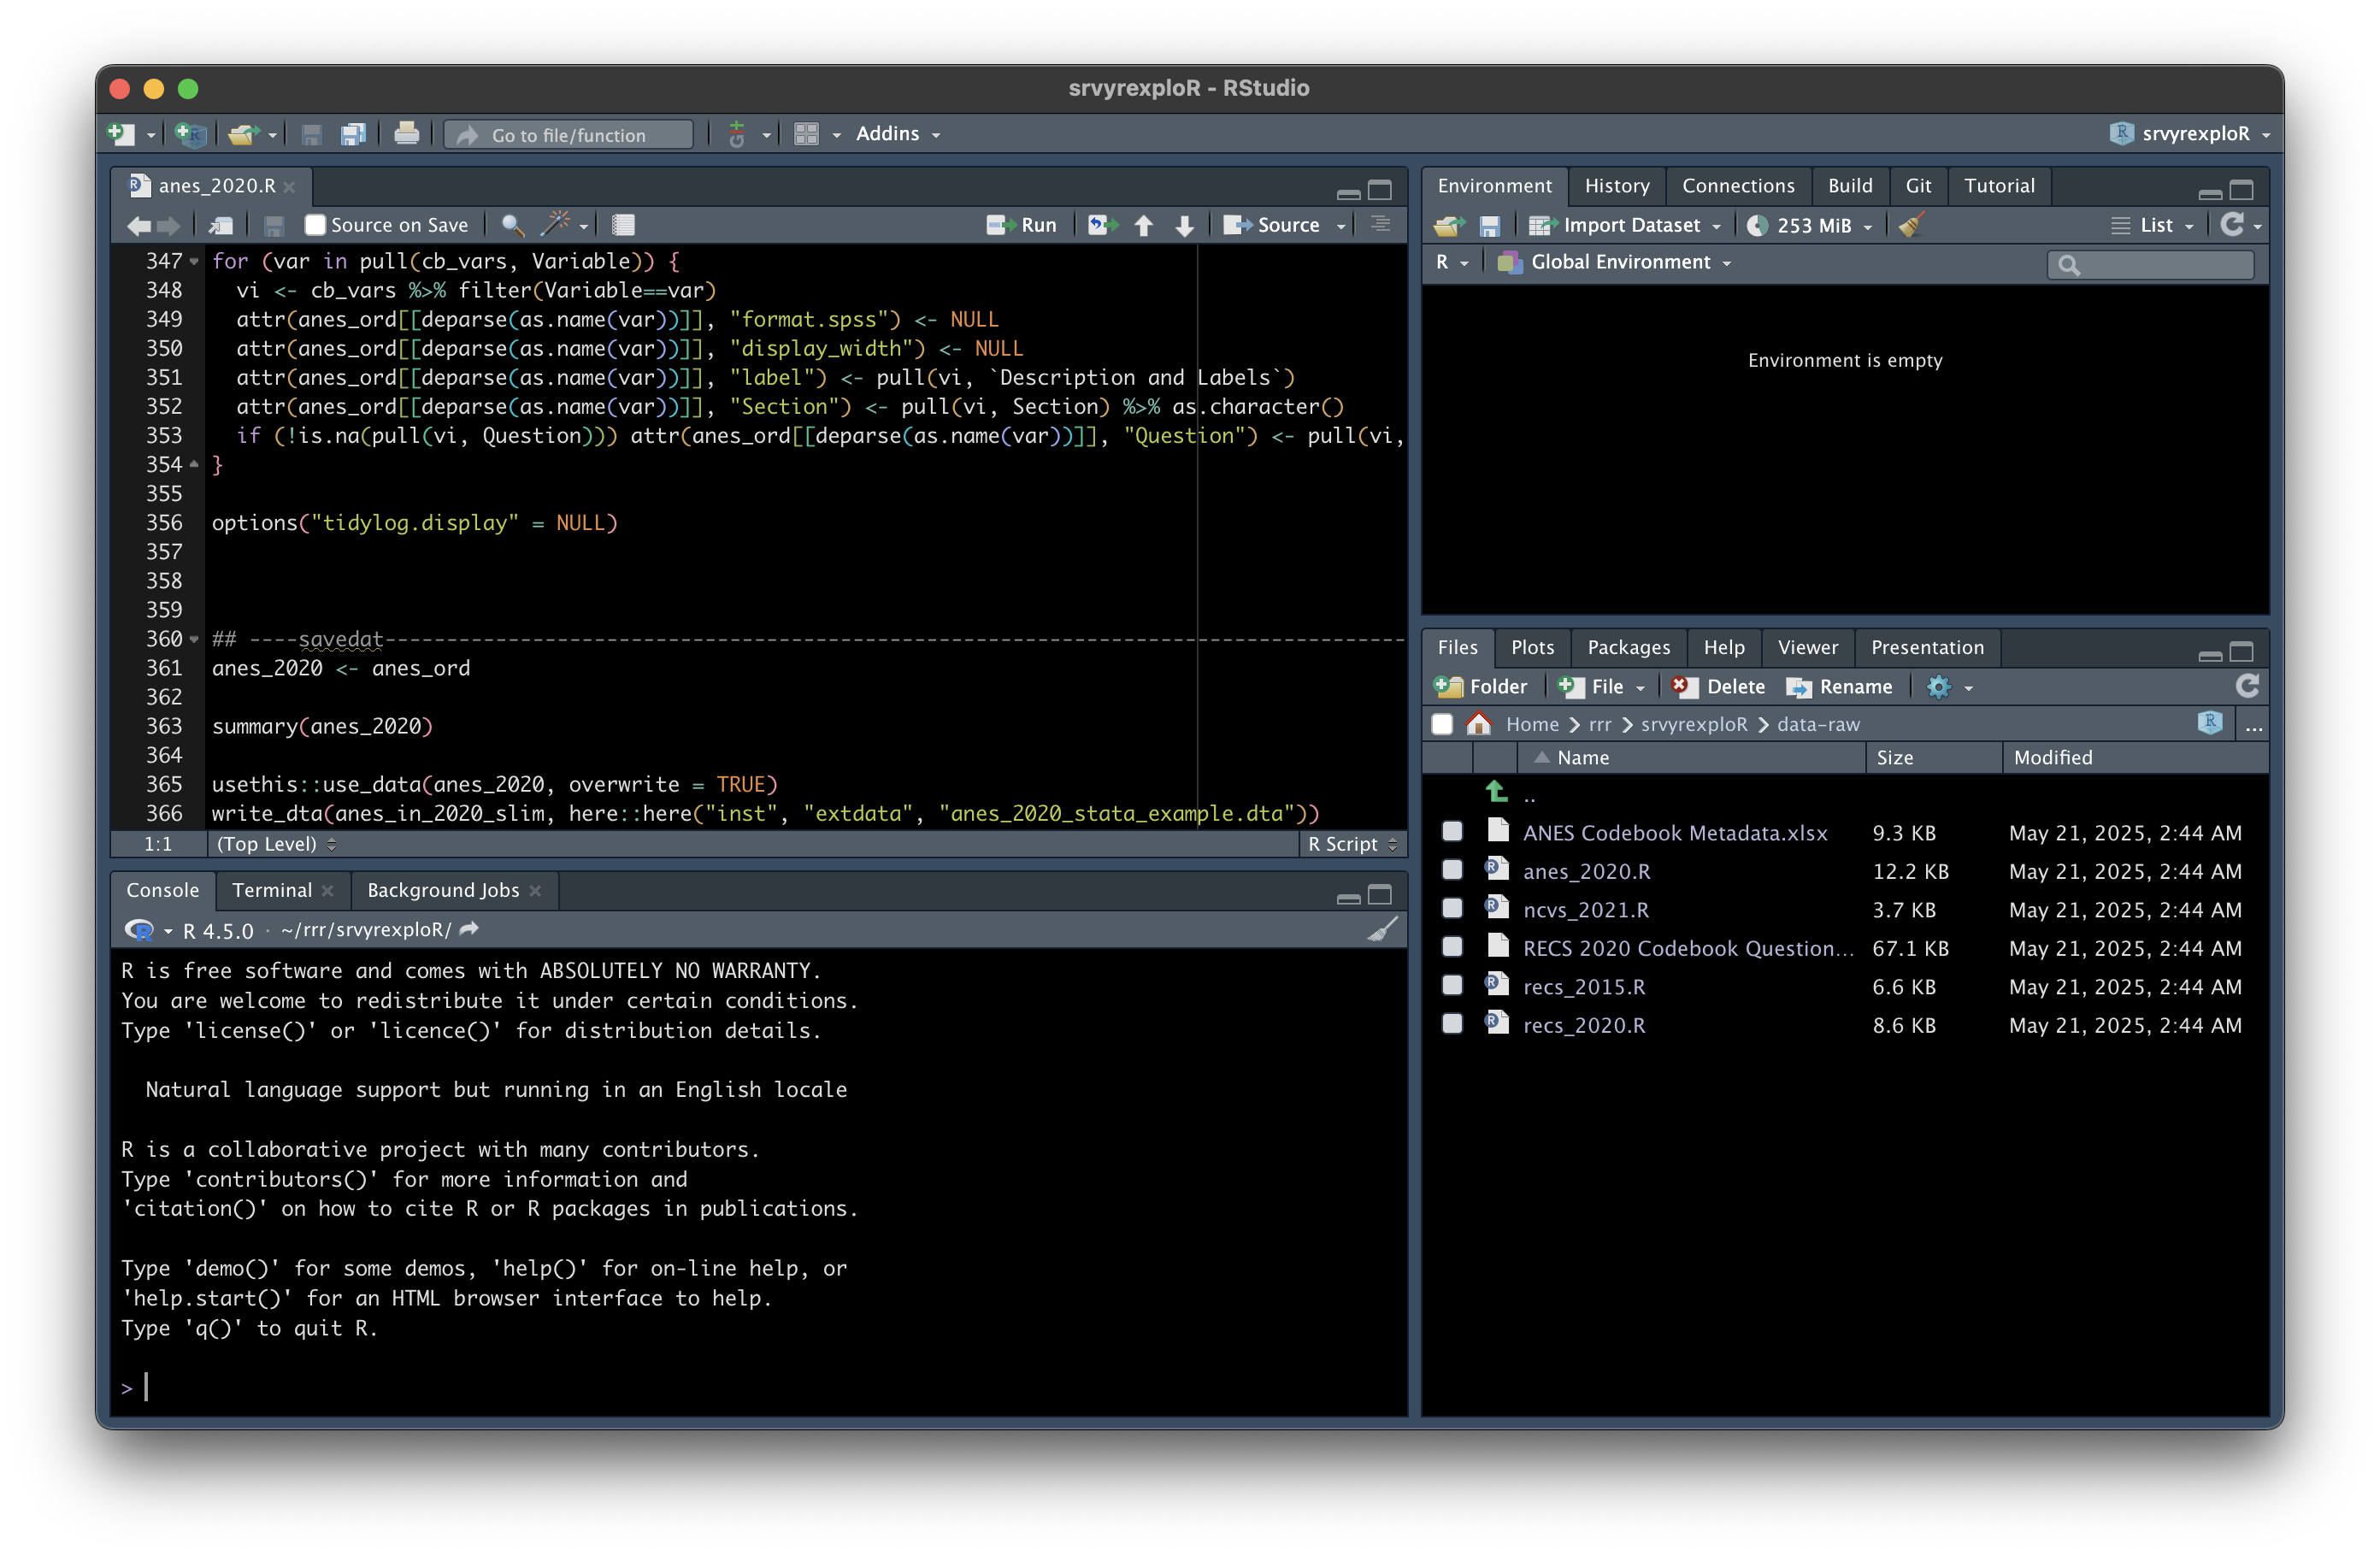This screenshot has width=2380, height=1556.
Task: Clear console with the broom icon
Action: point(1382,930)
